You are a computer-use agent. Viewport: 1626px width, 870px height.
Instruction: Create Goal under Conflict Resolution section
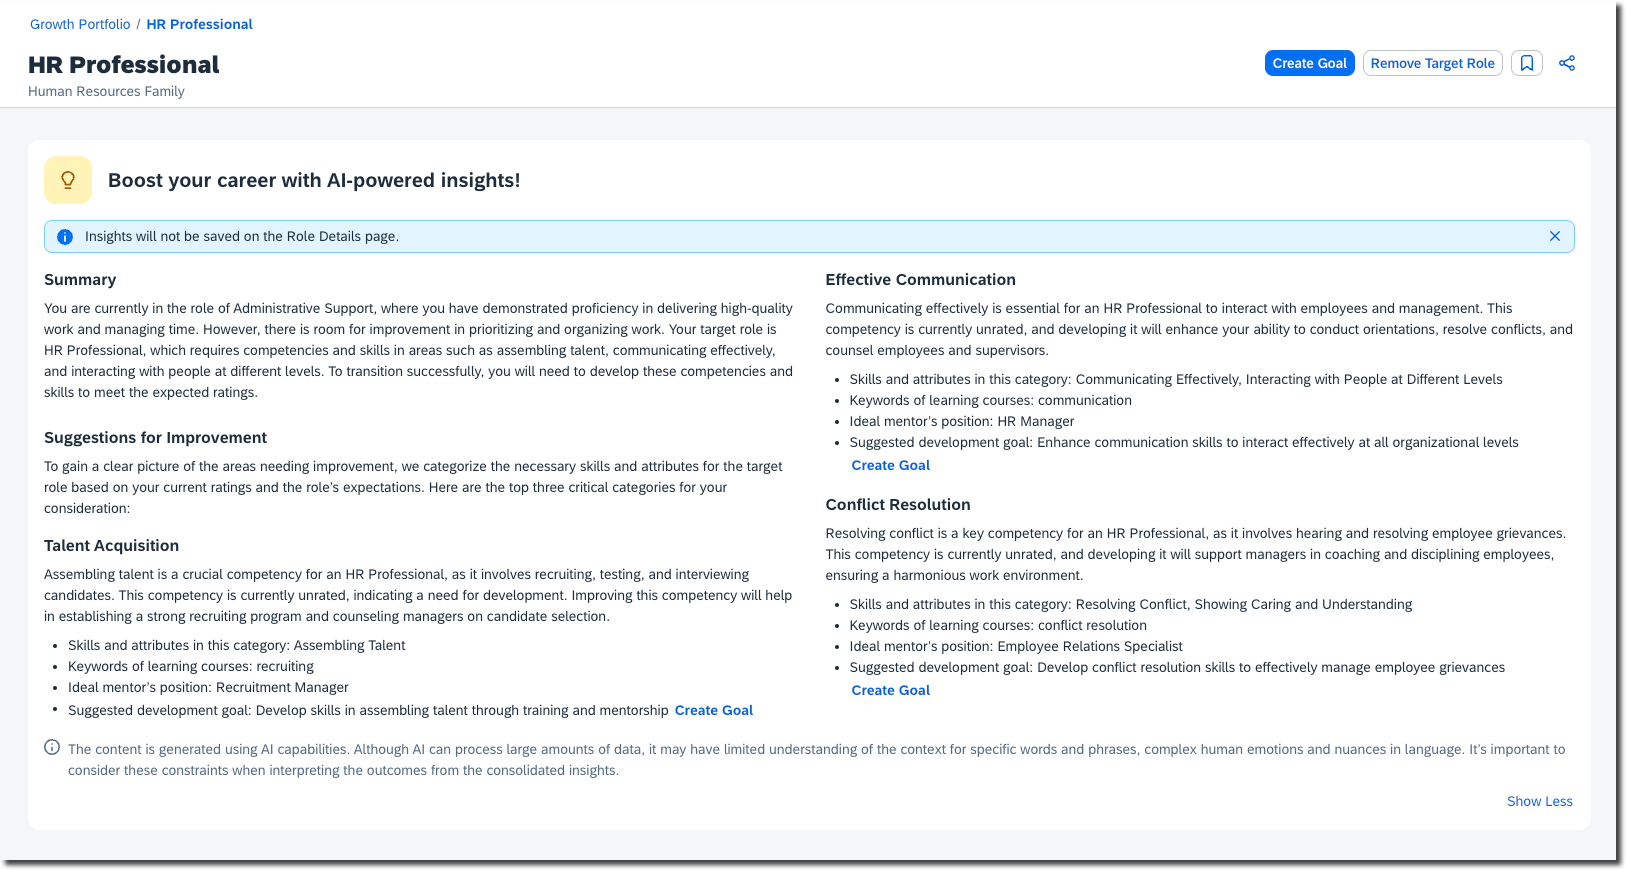(890, 690)
